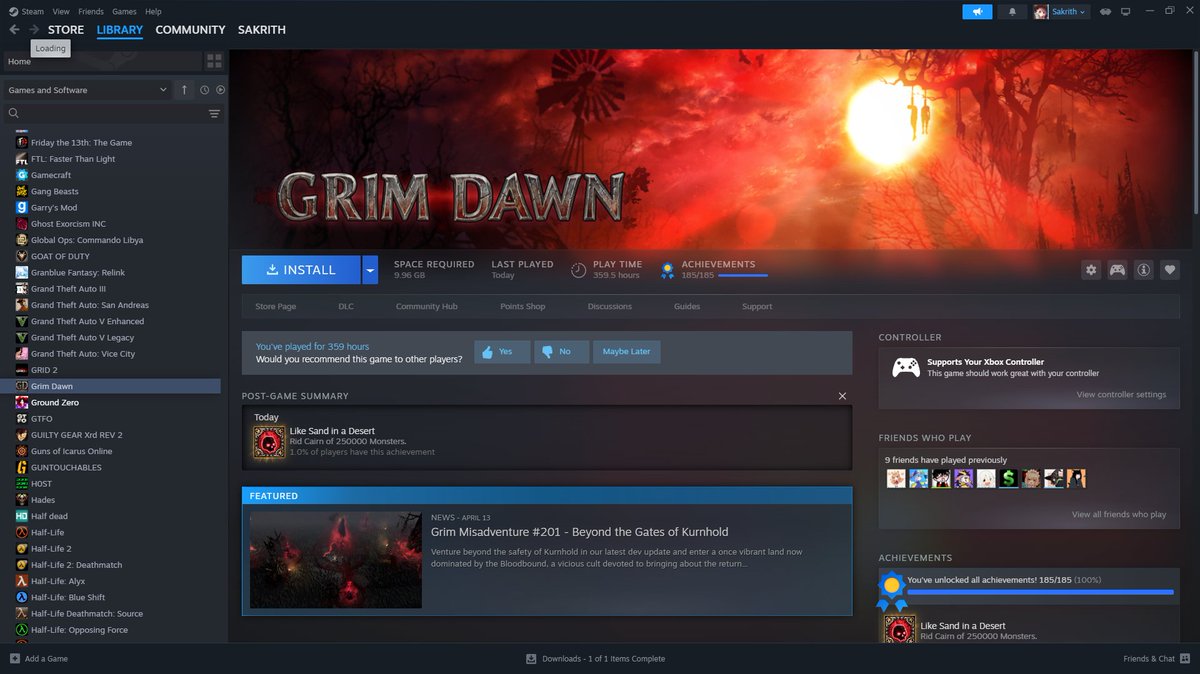Viewport: 1200px width, 674px height.
Task: Click the Achievements 185/185 progress bar in header
Action: pos(742,275)
